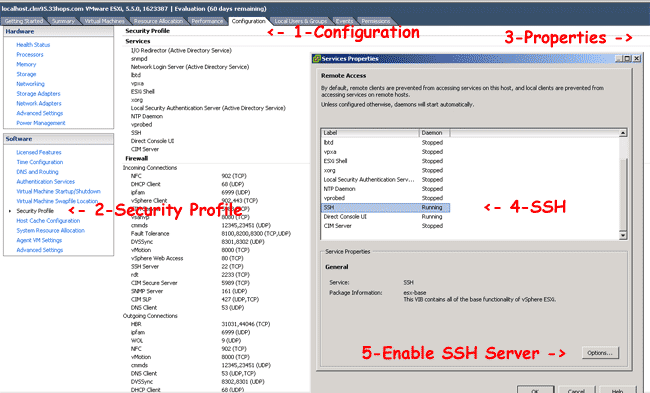Viewport: 650px width, 393px height.
Task: Click the services list scrollbar thumb
Action: pyautogui.click(x=623, y=195)
